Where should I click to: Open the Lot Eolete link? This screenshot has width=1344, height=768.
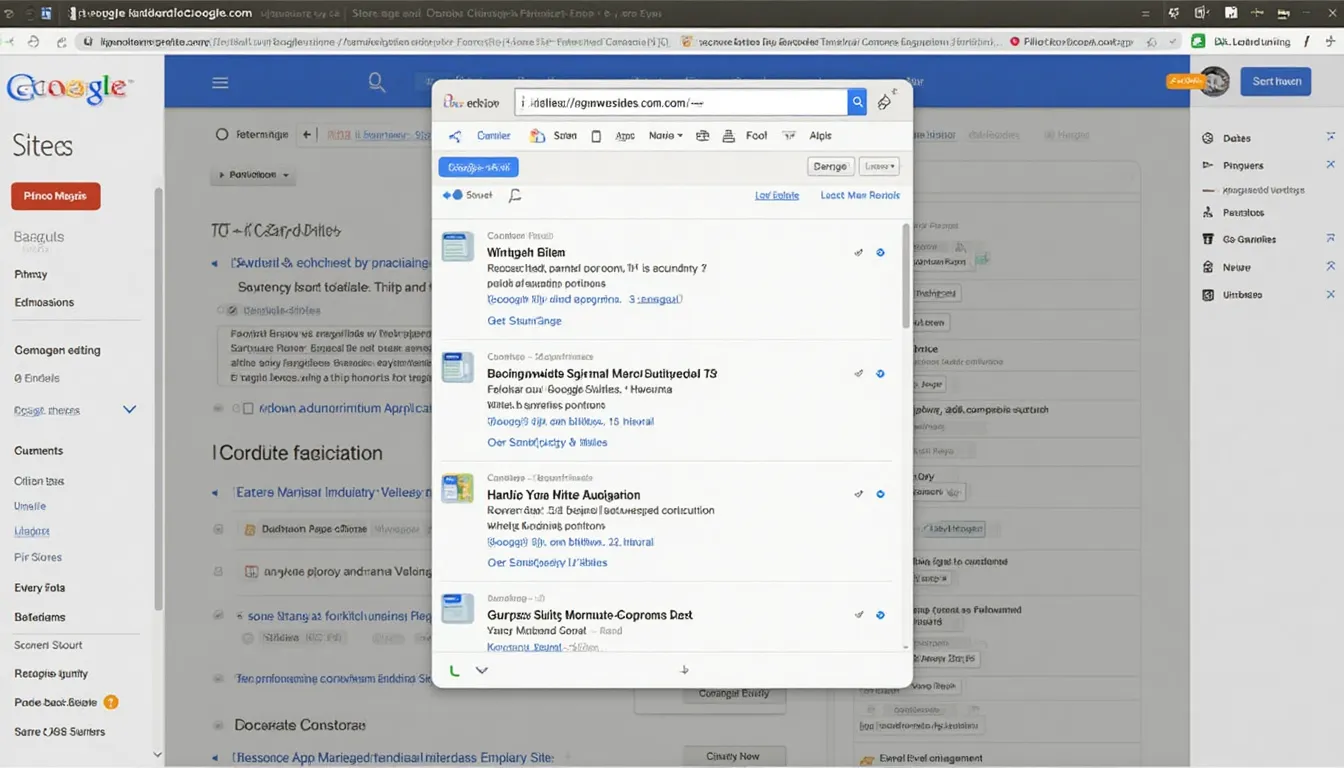coord(777,196)
